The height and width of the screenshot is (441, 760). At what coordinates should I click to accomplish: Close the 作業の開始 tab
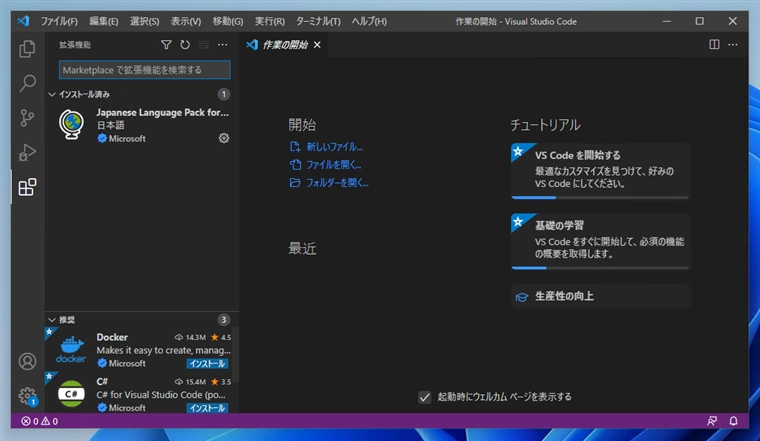317,45
